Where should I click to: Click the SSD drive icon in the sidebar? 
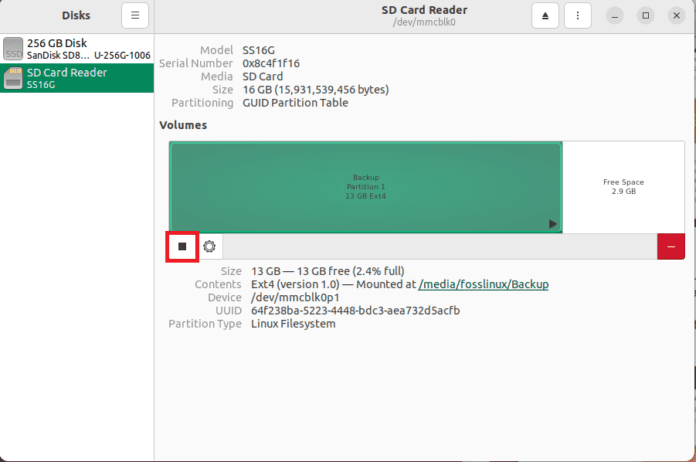tap(13, 48)
